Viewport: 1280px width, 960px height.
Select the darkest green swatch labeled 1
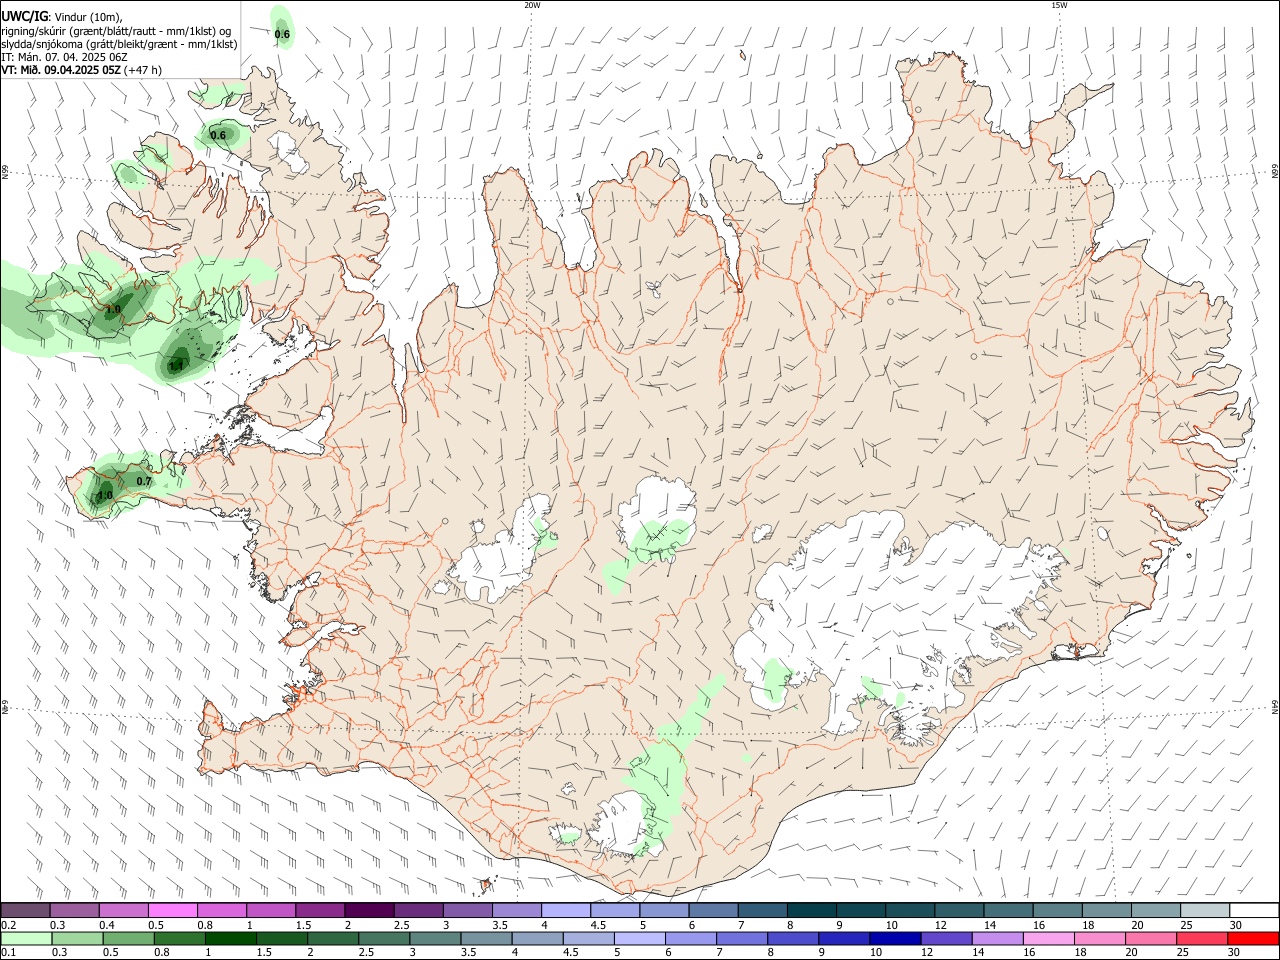point(231,938)
